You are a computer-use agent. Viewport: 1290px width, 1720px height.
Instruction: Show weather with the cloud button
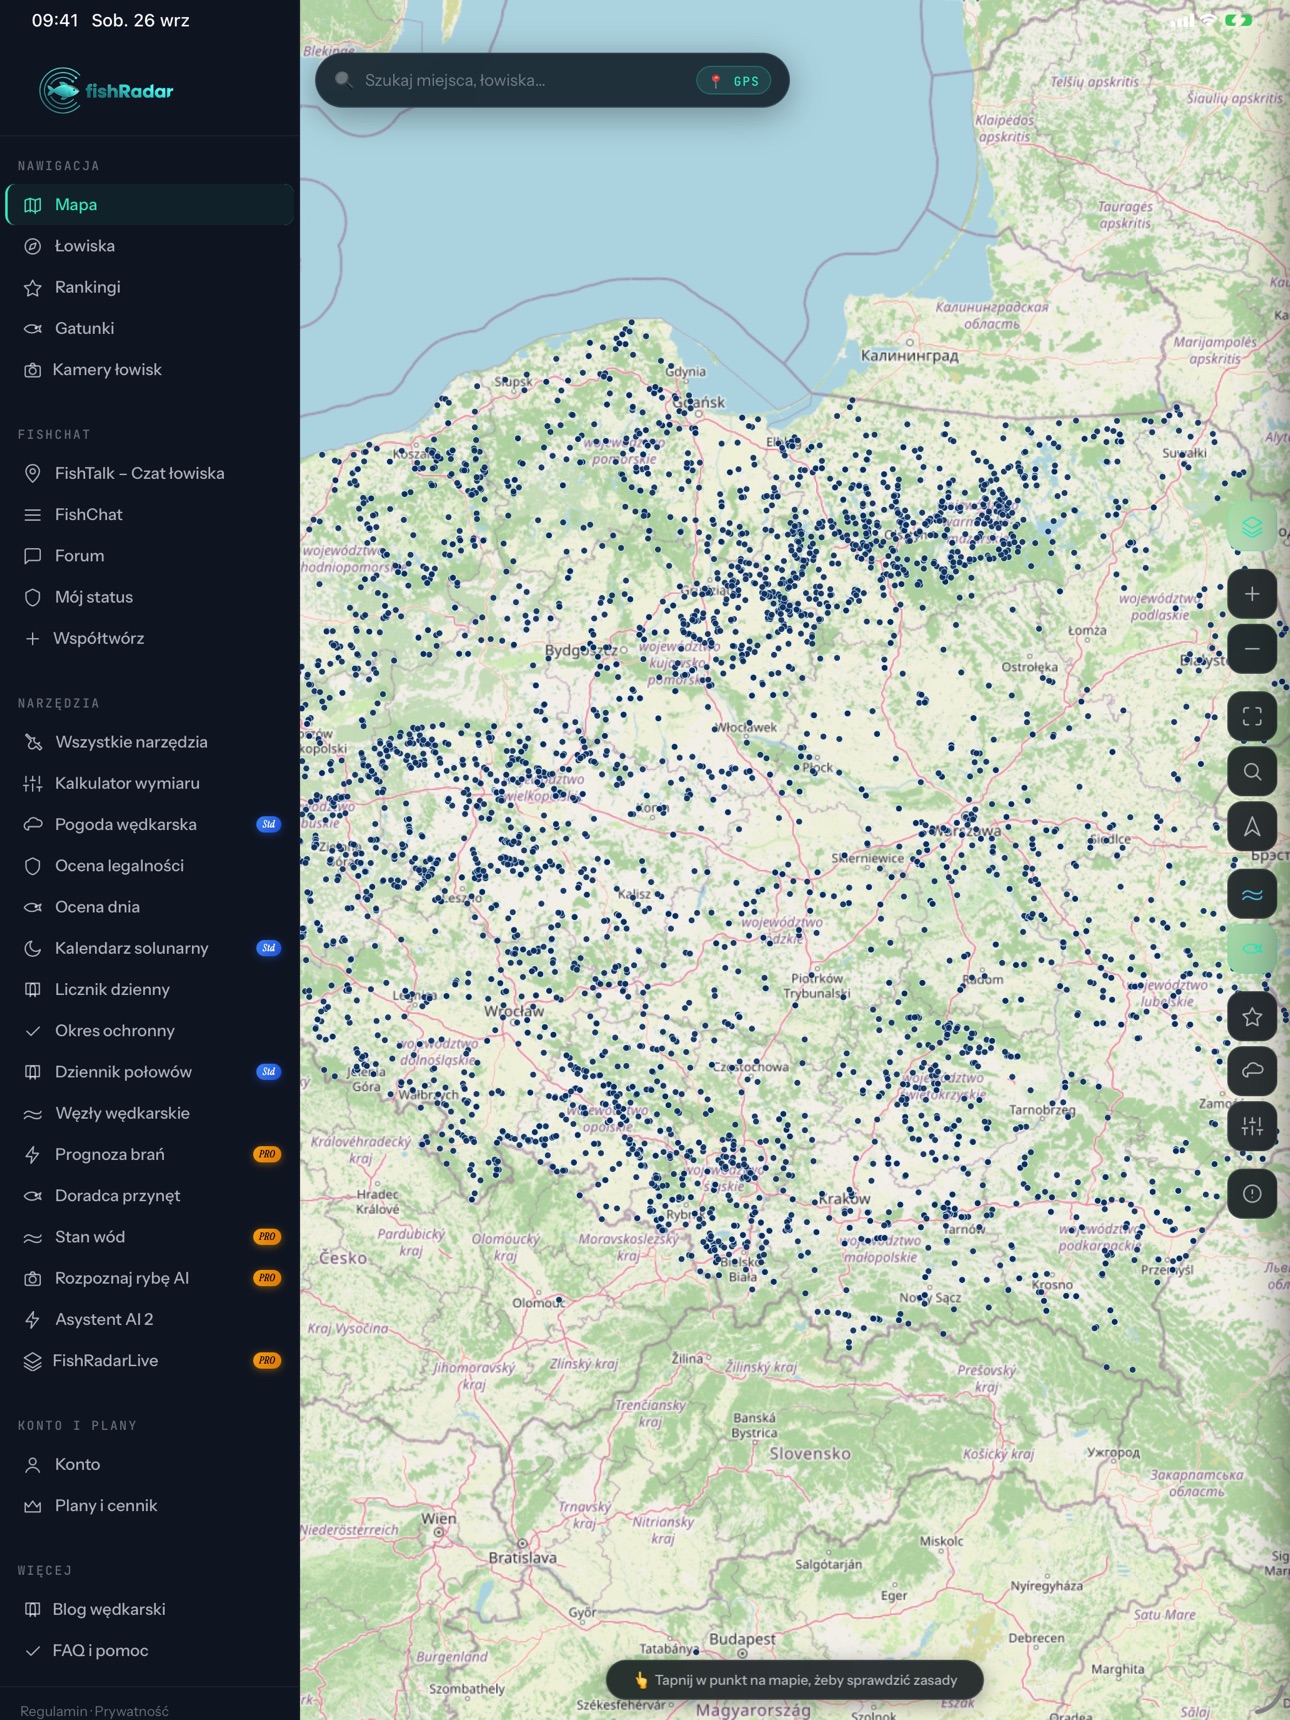click(1252, 1071)
